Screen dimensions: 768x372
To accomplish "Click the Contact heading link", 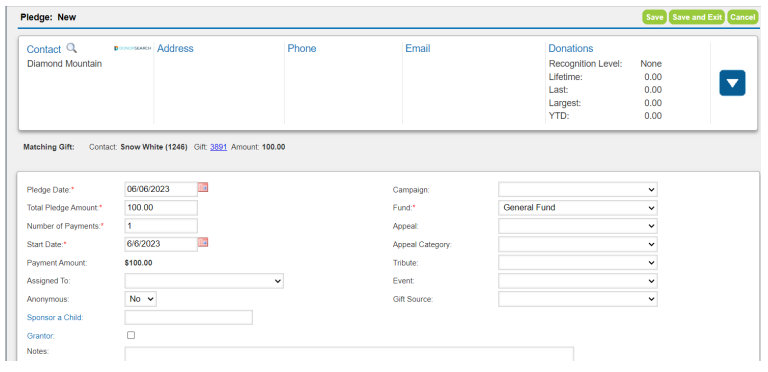I will coord(44,49).
